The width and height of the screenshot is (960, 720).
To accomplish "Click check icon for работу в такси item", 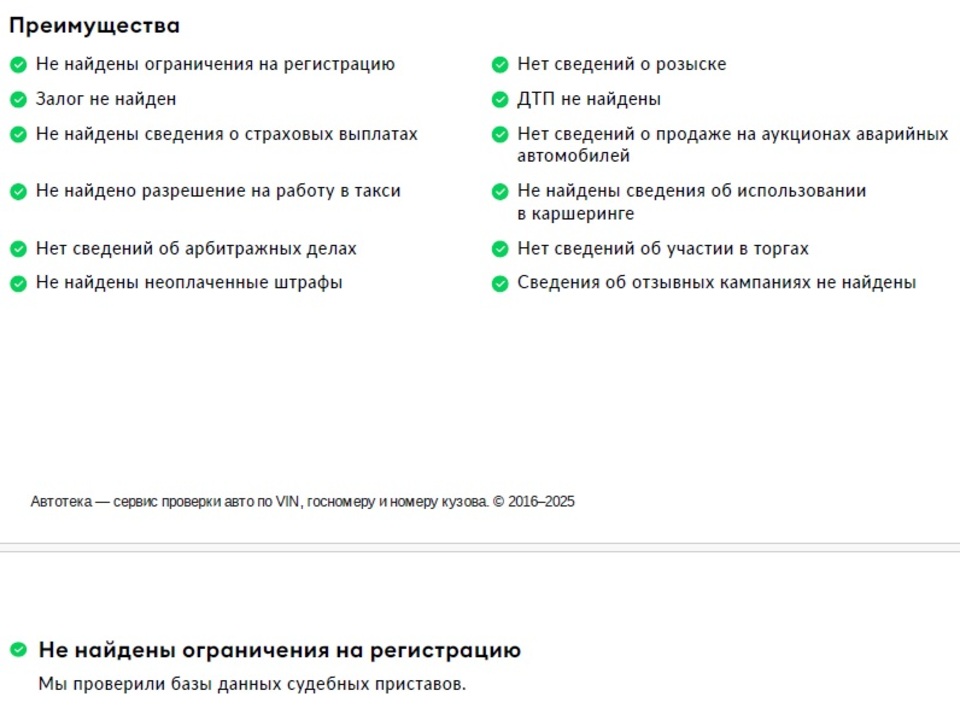I will point(18,192).
